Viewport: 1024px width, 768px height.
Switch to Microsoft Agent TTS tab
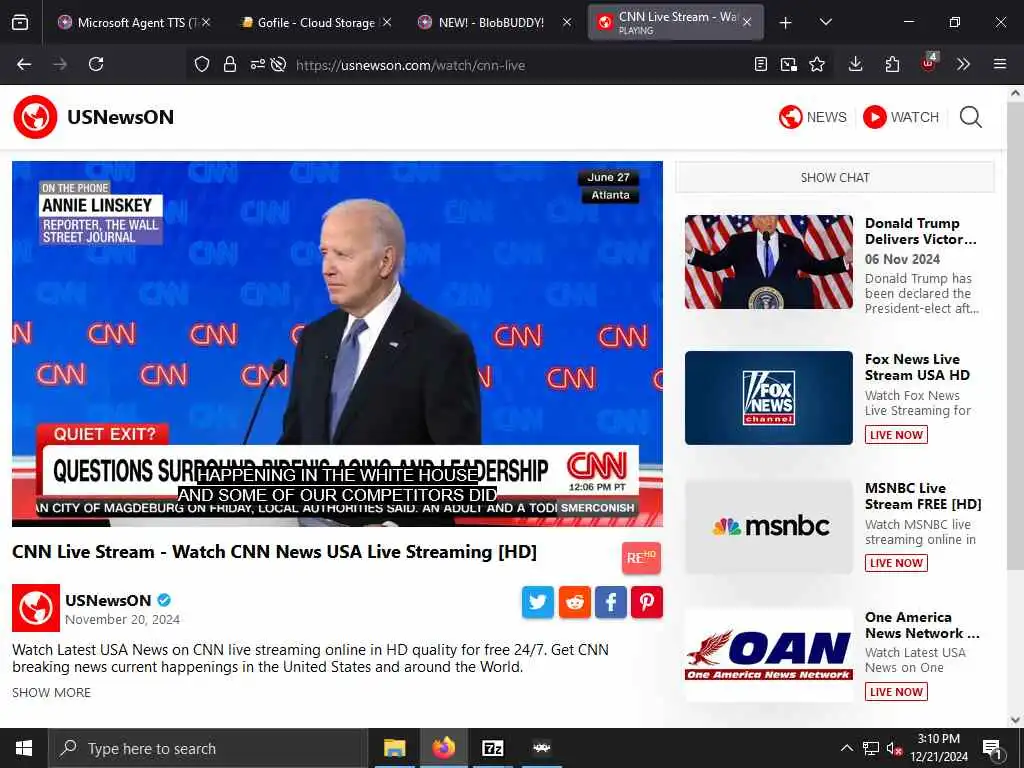[x=134, y=23]
